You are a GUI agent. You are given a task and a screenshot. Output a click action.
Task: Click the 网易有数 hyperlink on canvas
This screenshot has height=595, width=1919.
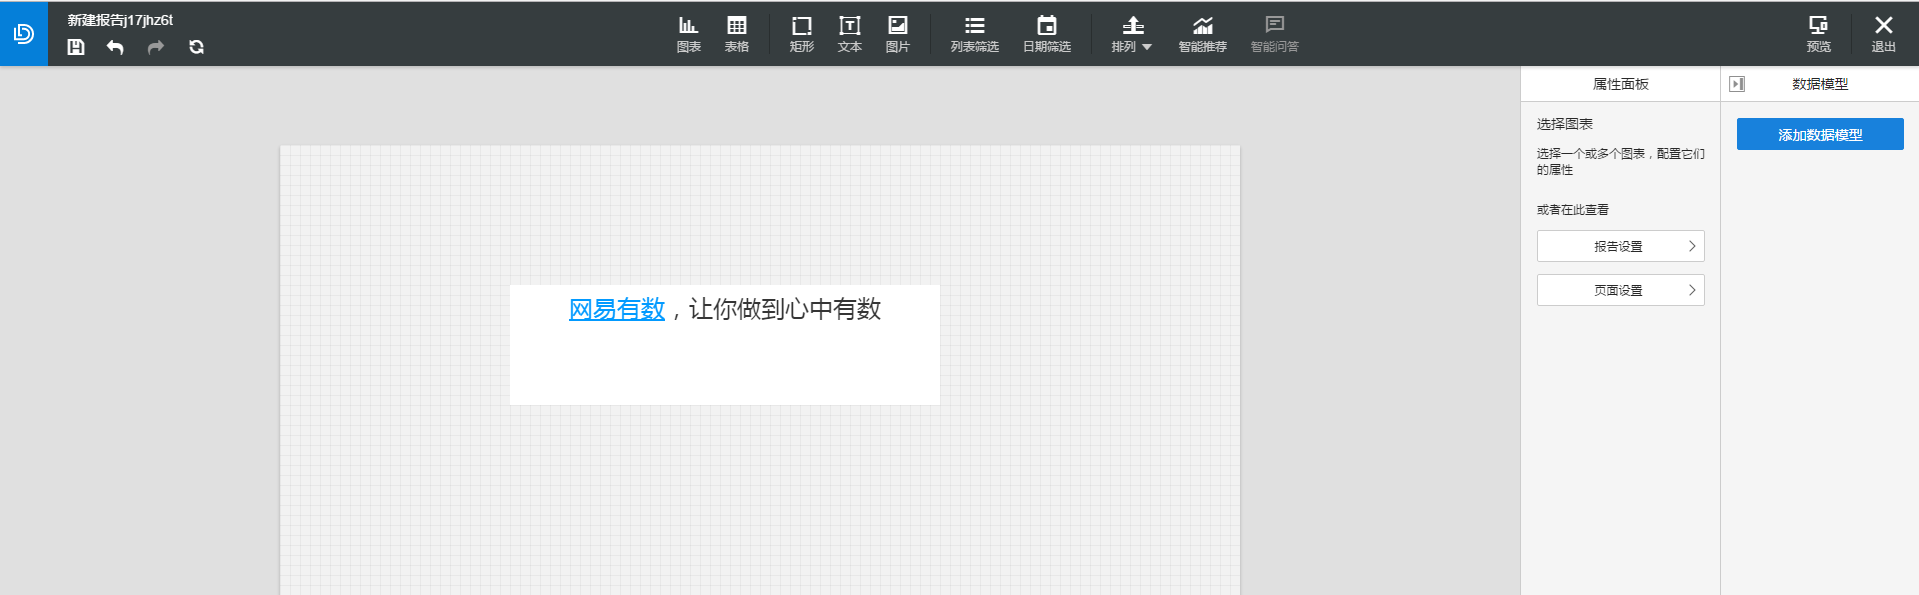617,309
